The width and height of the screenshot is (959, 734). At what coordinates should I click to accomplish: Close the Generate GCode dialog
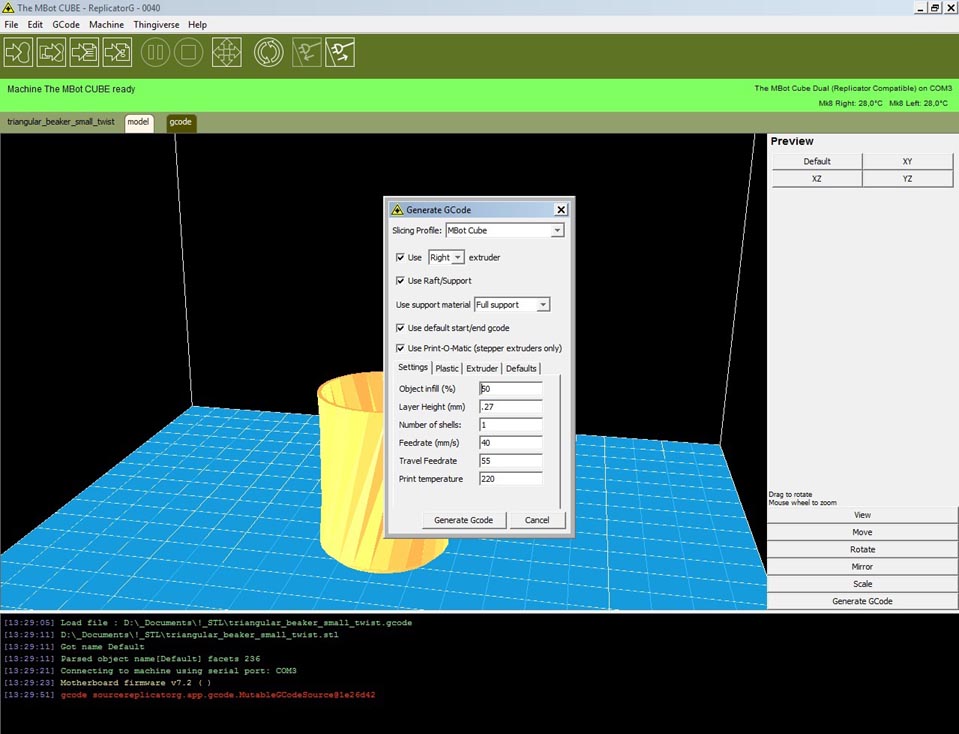point(561,210)
